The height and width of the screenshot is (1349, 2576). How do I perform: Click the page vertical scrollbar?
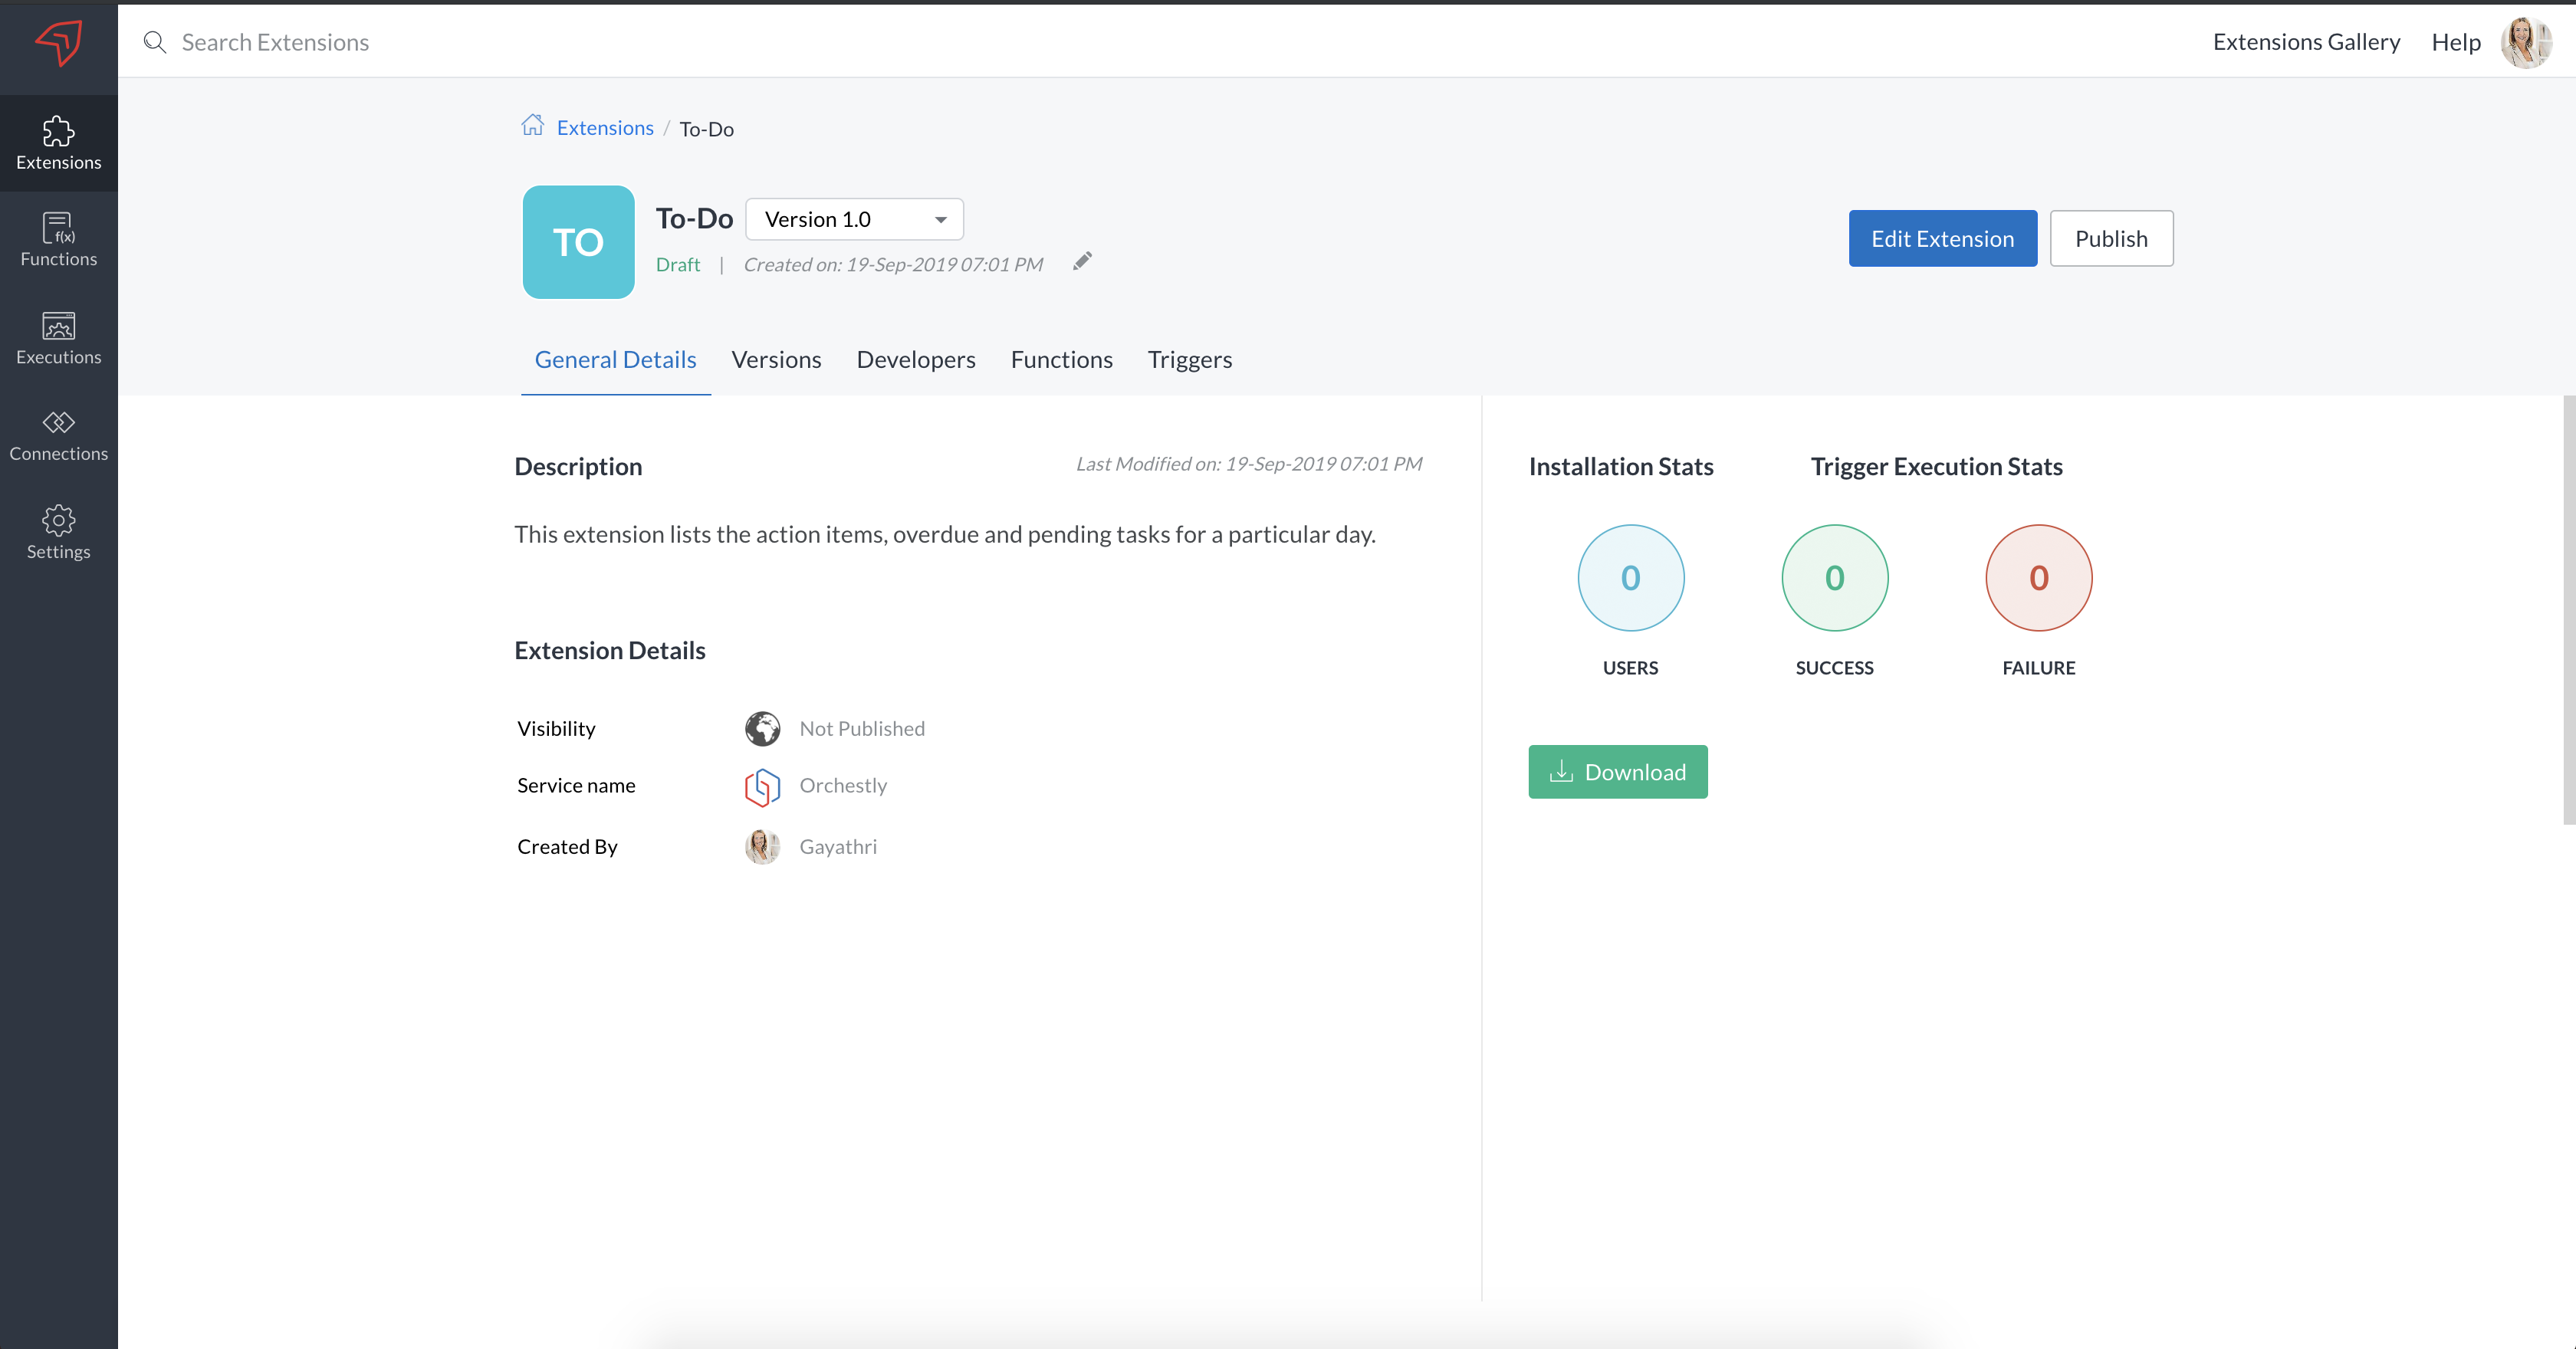pyautogui.click(x=2568, y=610)
